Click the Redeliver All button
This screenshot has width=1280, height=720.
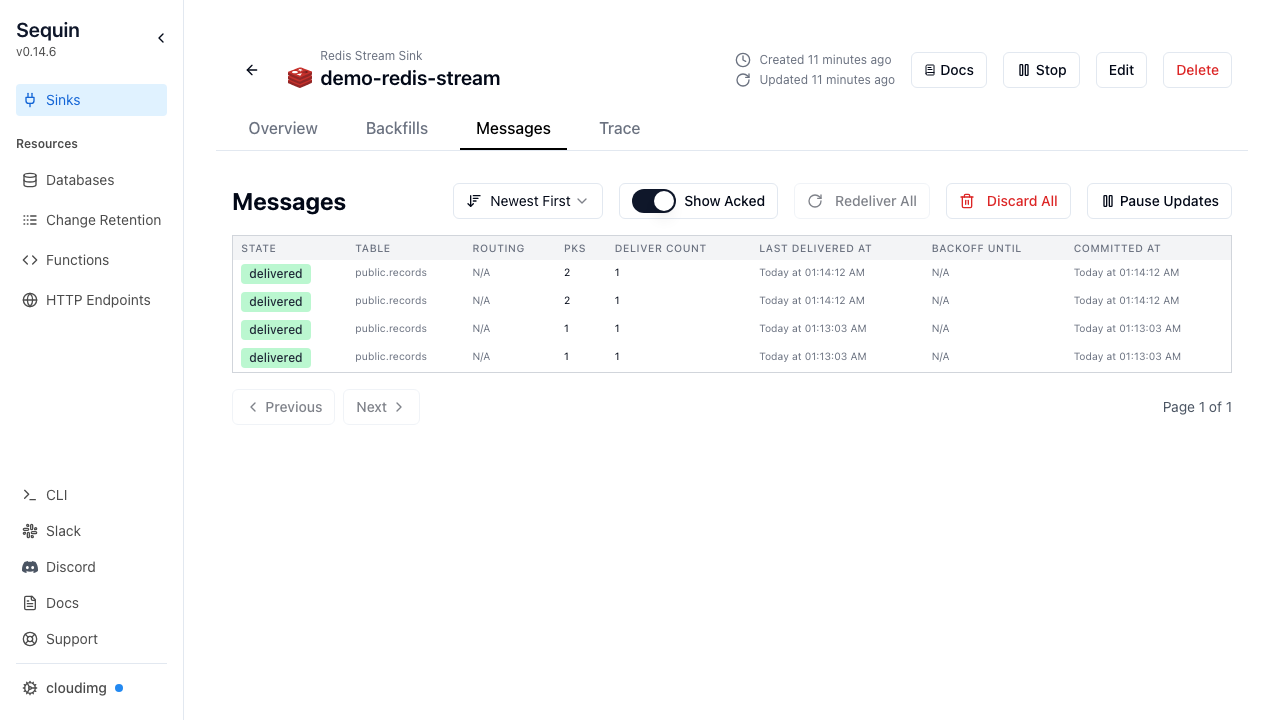click(862, 201)
